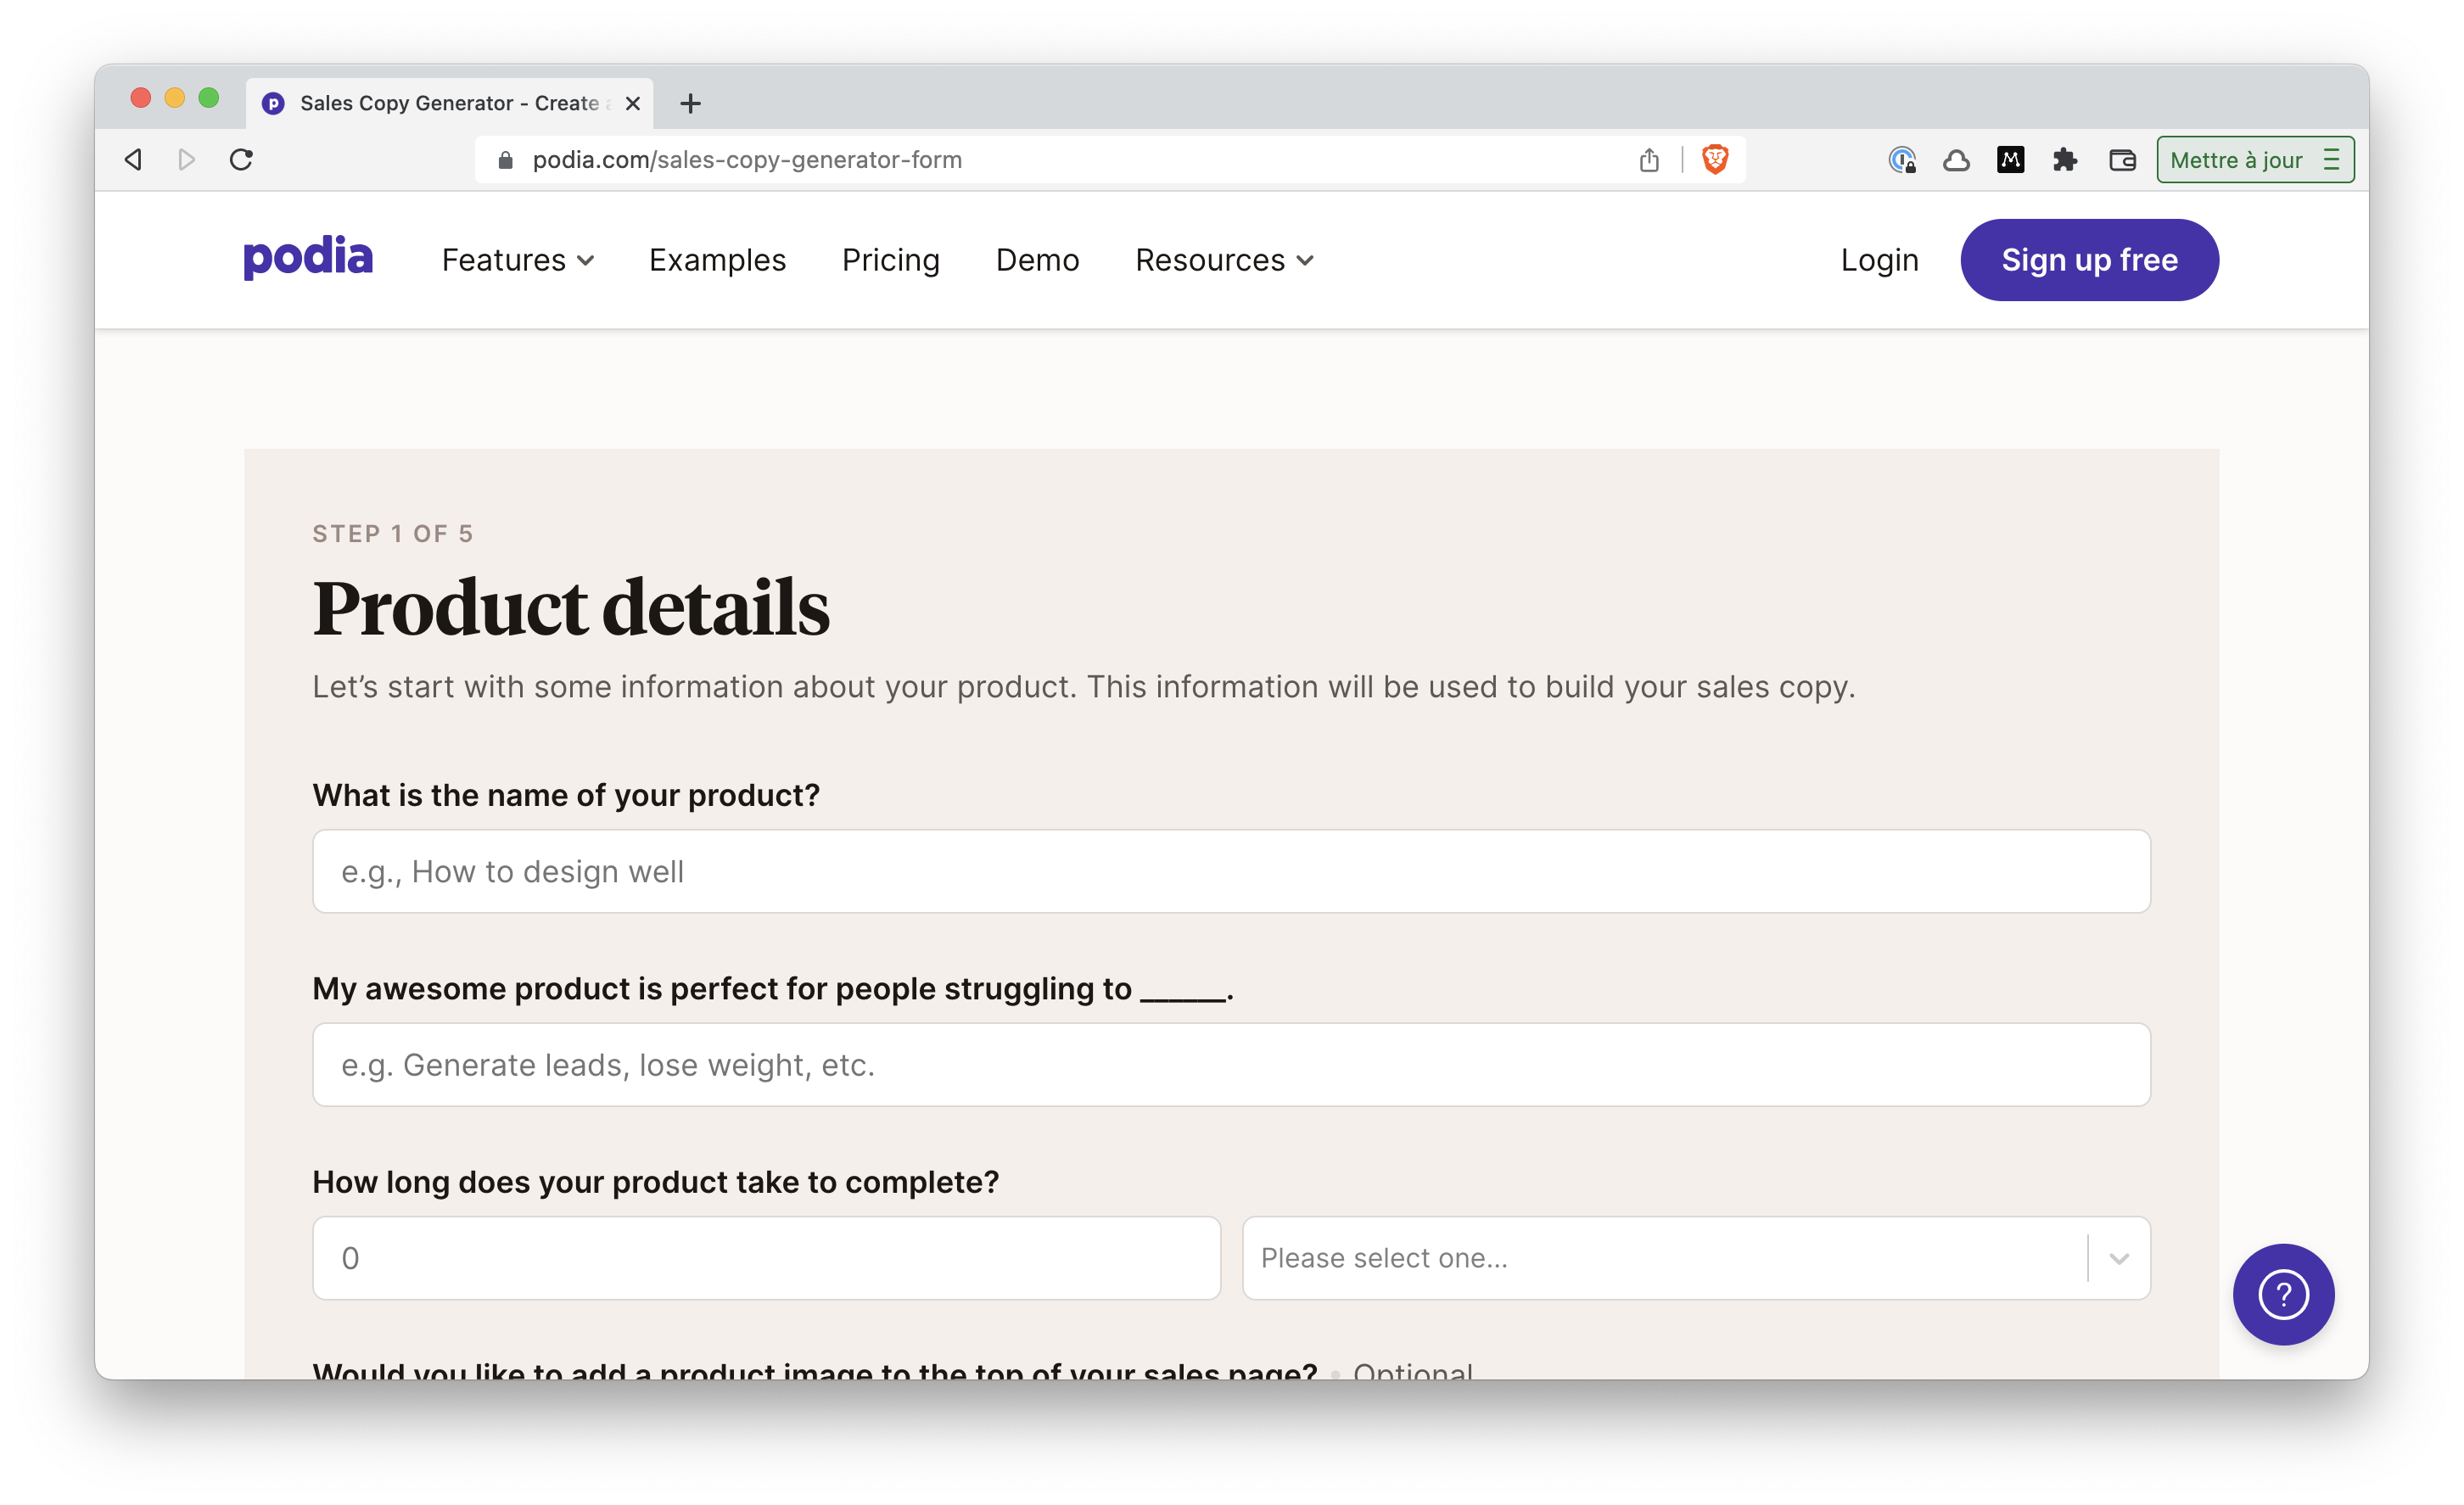Viewport: 2464px width, 1505px height.
Task: Open the Pricing menu item
Action: pos(891,260)
